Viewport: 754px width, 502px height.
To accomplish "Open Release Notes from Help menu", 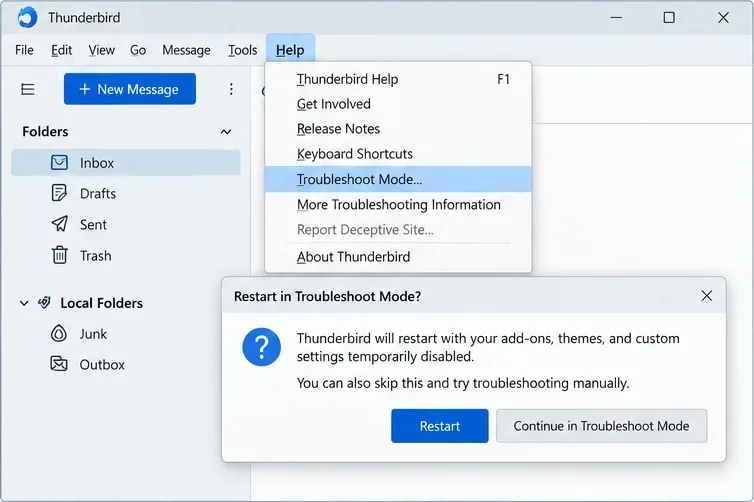I will pyautogui.click(x=398, y=129).
